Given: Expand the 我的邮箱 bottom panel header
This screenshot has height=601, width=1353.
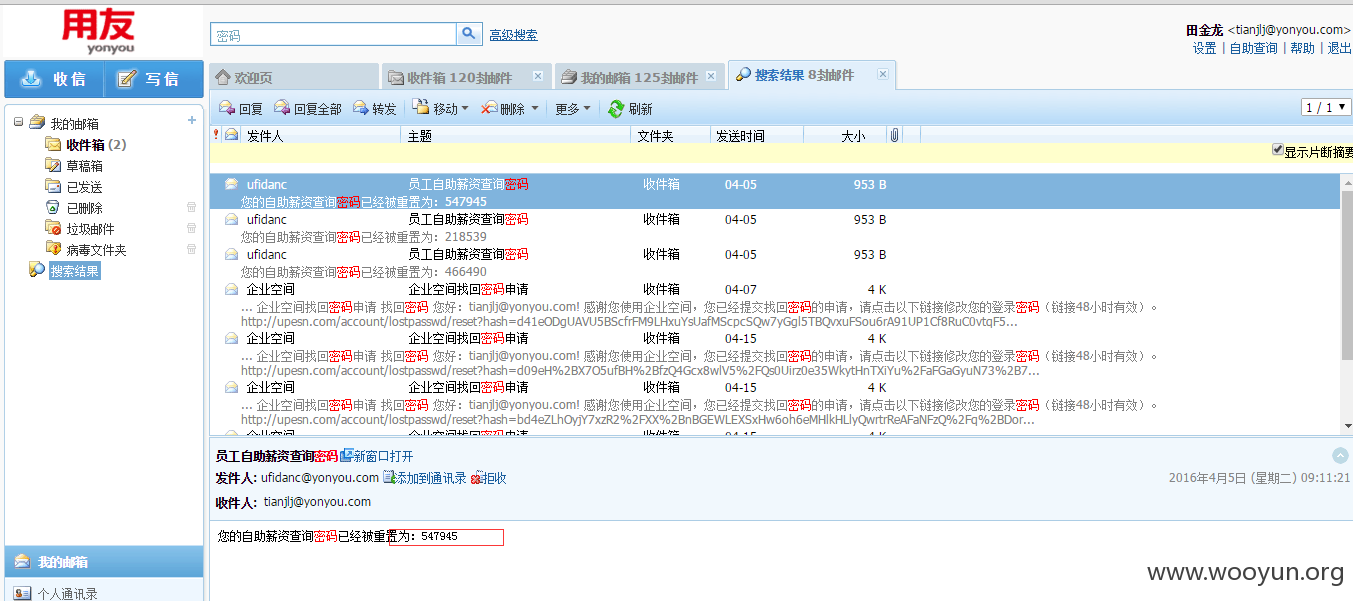Looking at the screenshot, I should pos(104,562).
